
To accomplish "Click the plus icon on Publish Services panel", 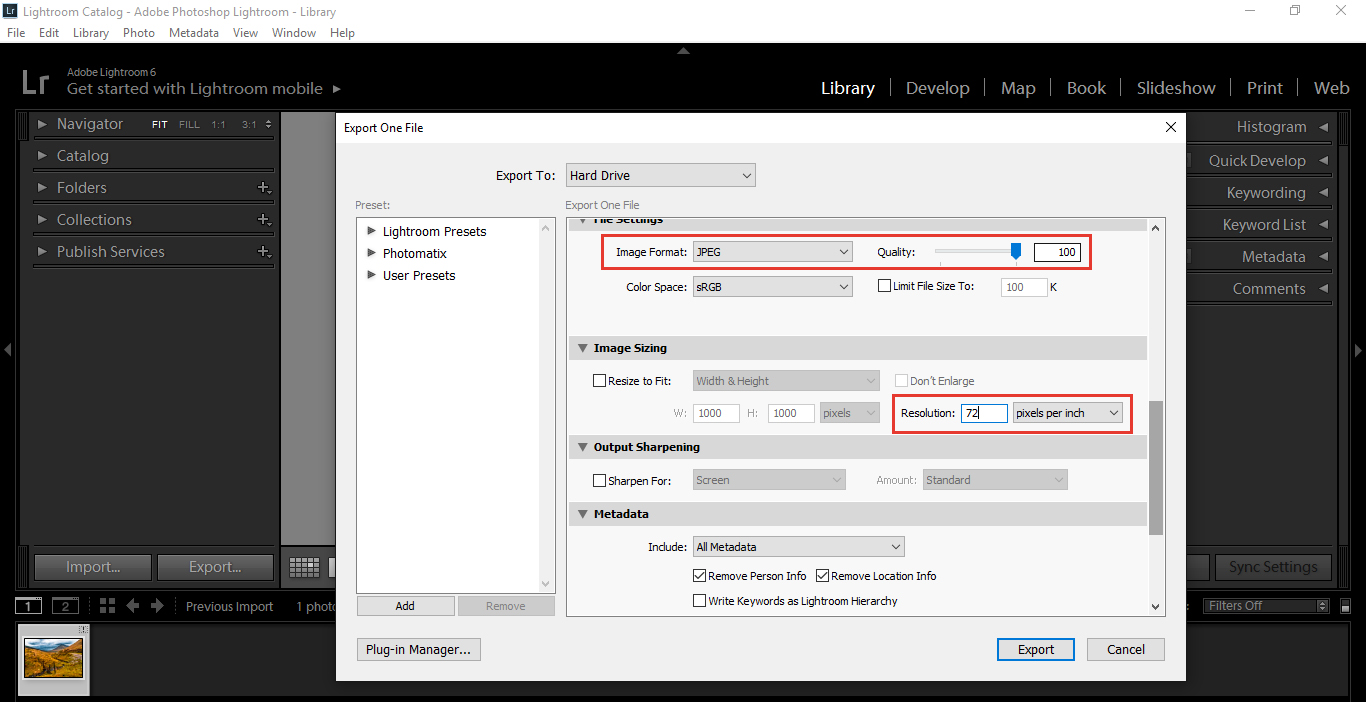I will 264,252.
